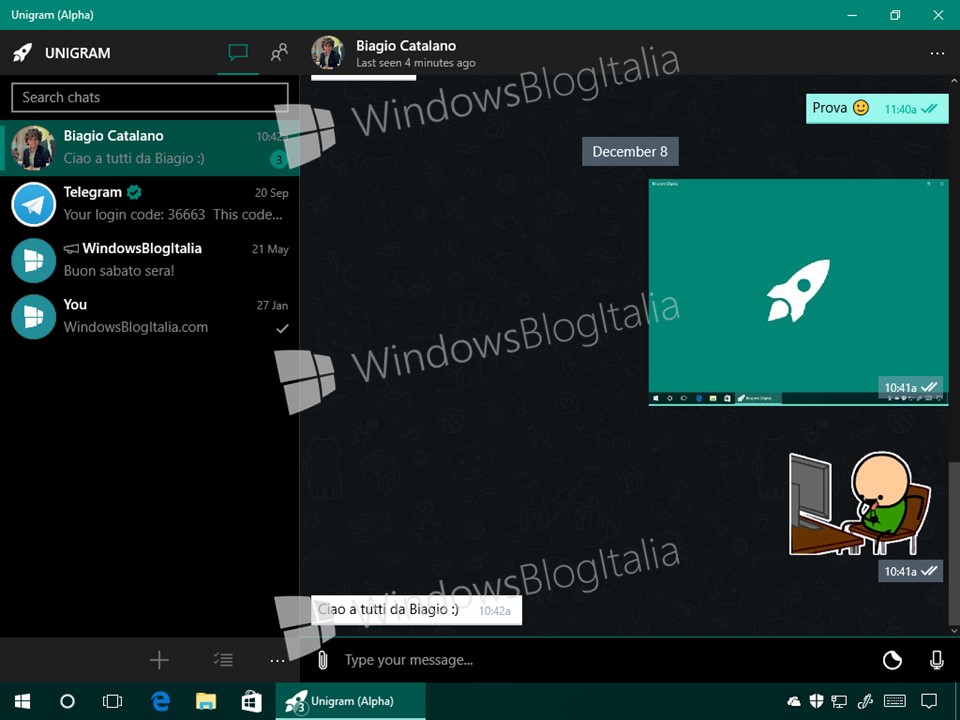Click the paperclip attach file icon
This screenshot has width=960, height=720.
[323, 660]
